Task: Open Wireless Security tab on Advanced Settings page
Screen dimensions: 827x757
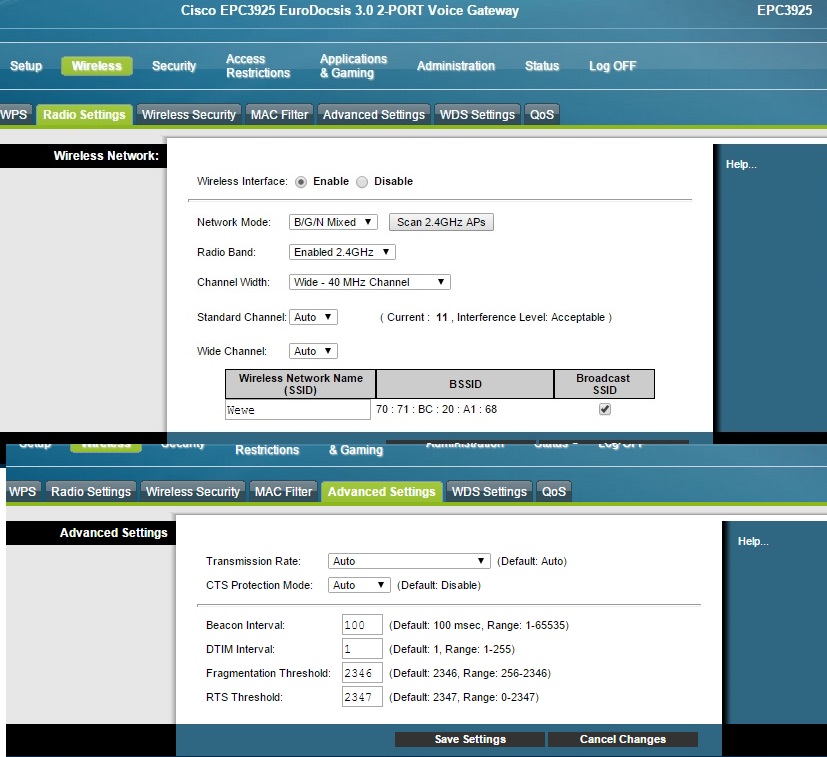Action: click(x=193, y=492)
